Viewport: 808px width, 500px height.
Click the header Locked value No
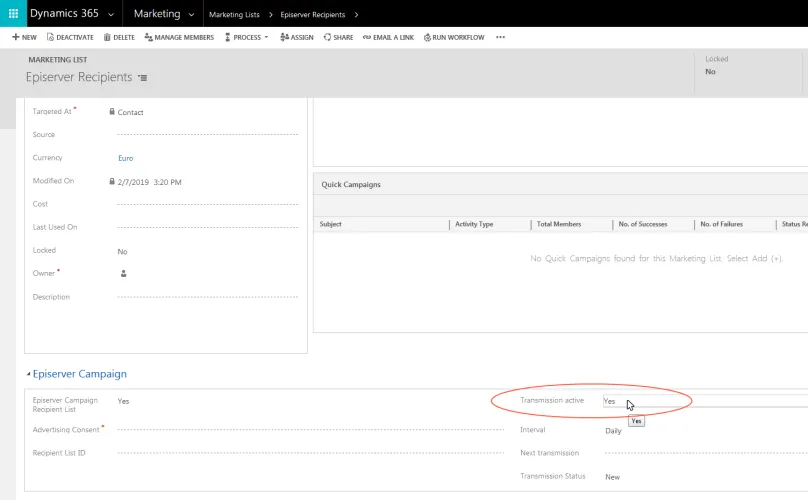710,72
